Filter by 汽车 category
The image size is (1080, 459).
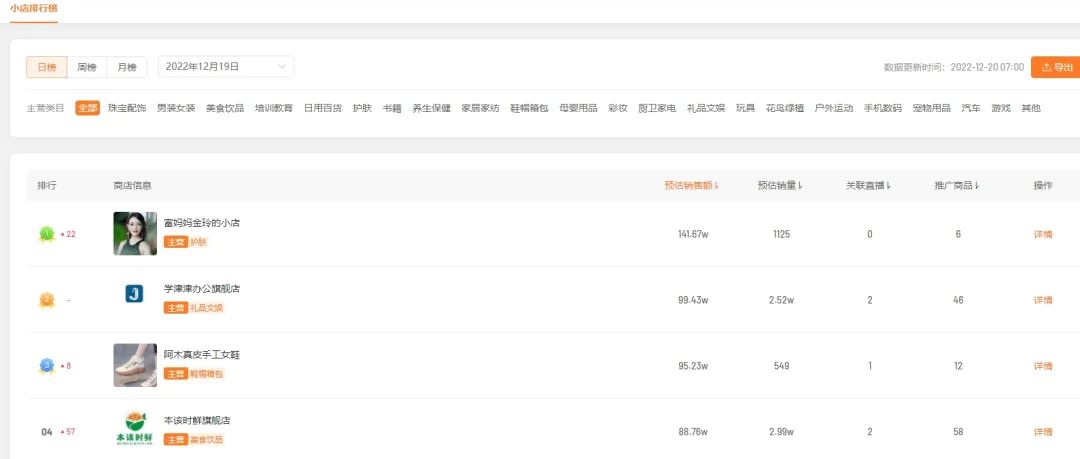pyautogui.click(x=971, y=108)
